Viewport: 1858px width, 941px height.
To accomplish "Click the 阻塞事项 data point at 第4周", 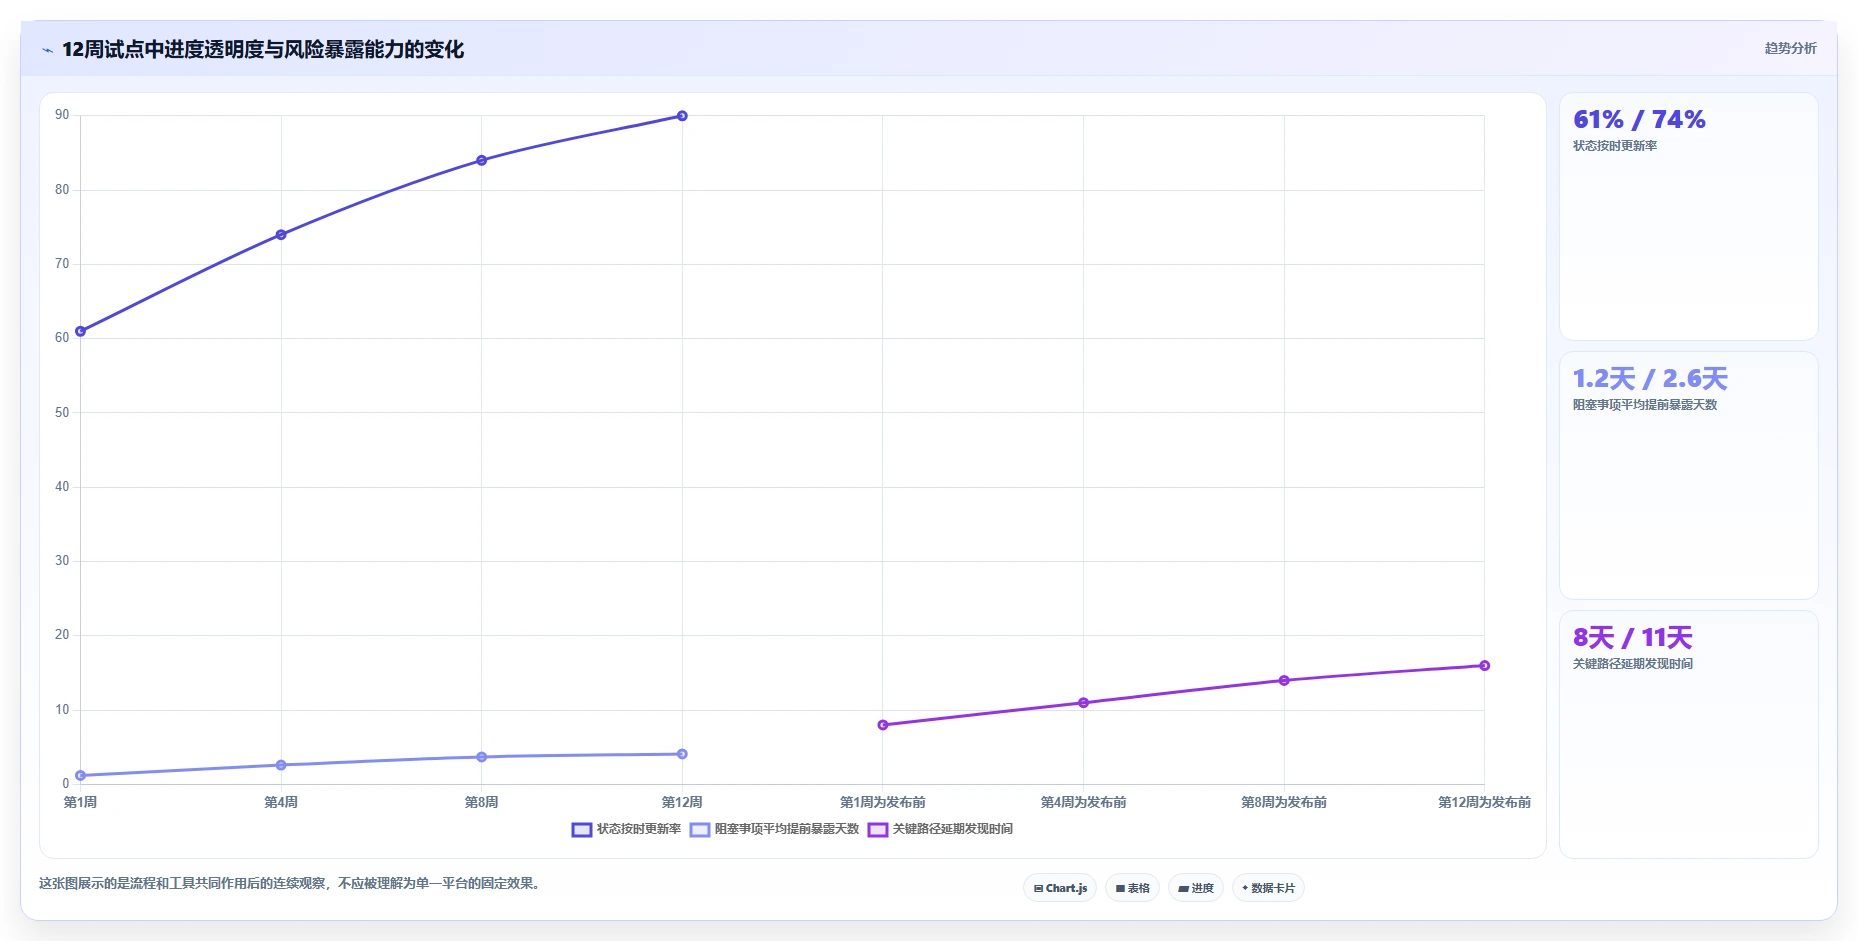I will coord(281,765).
